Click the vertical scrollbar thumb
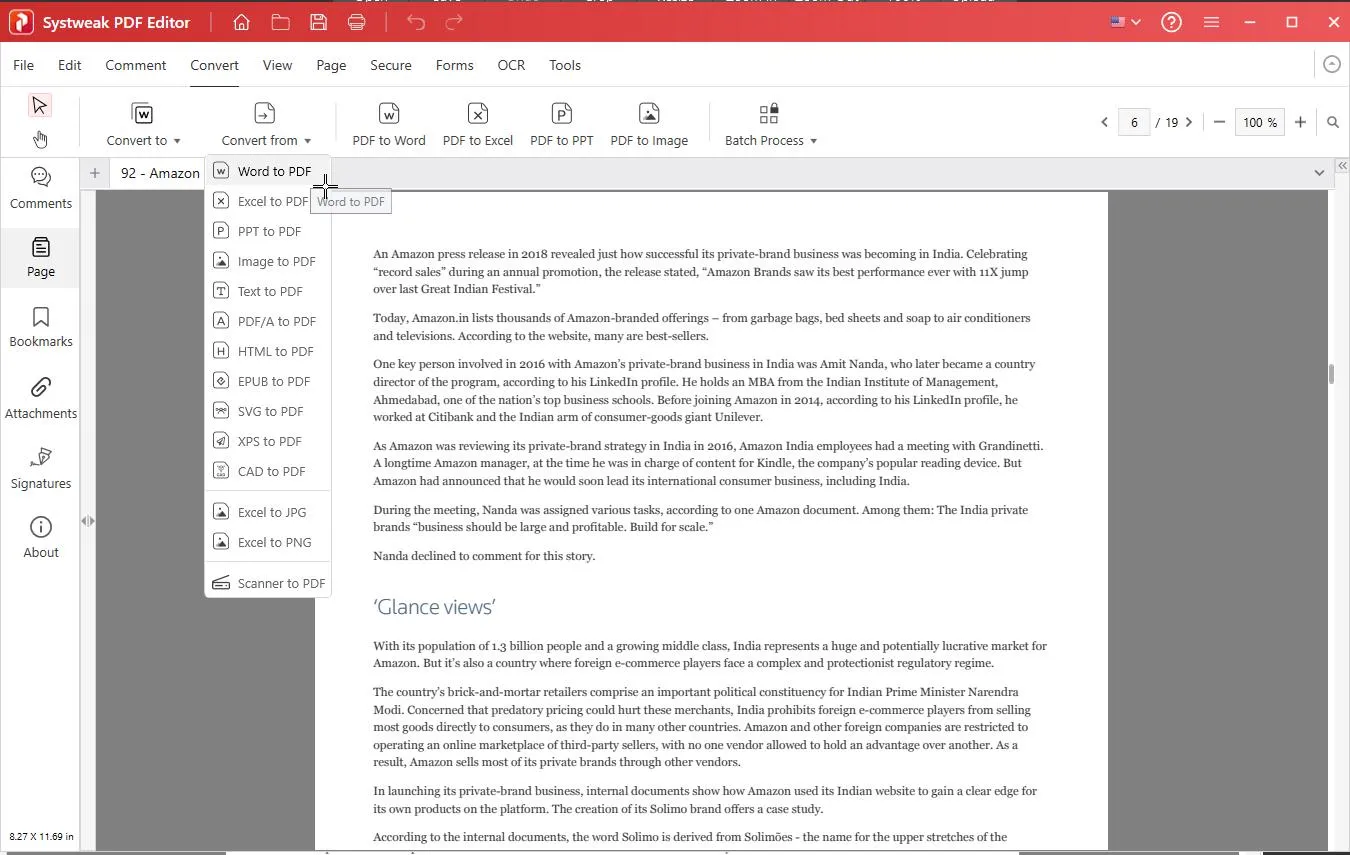 click(x=1331, y=374)
